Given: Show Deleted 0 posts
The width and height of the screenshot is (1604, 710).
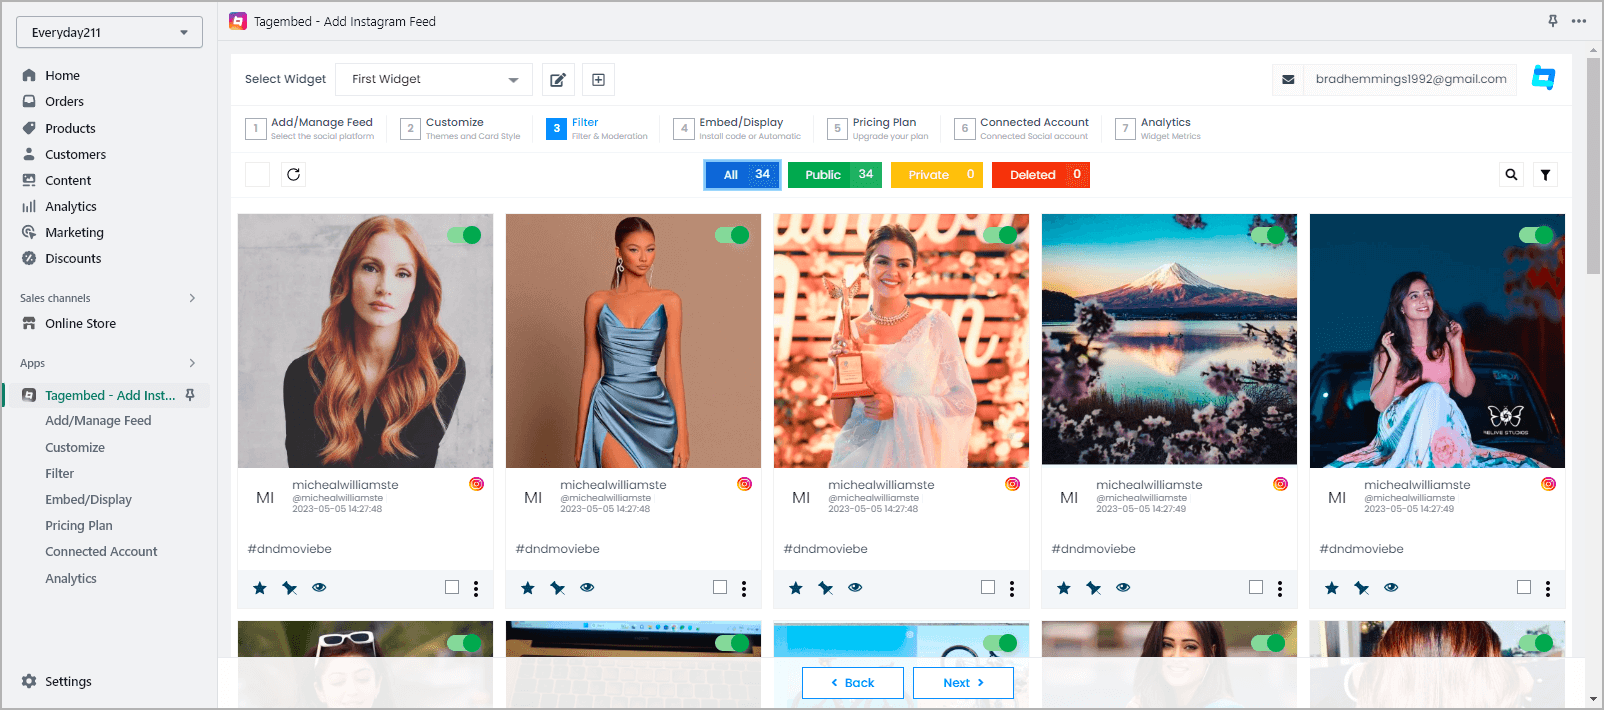Looking at the screenshot, I should pyautogui.click(x=1041, y=175).
